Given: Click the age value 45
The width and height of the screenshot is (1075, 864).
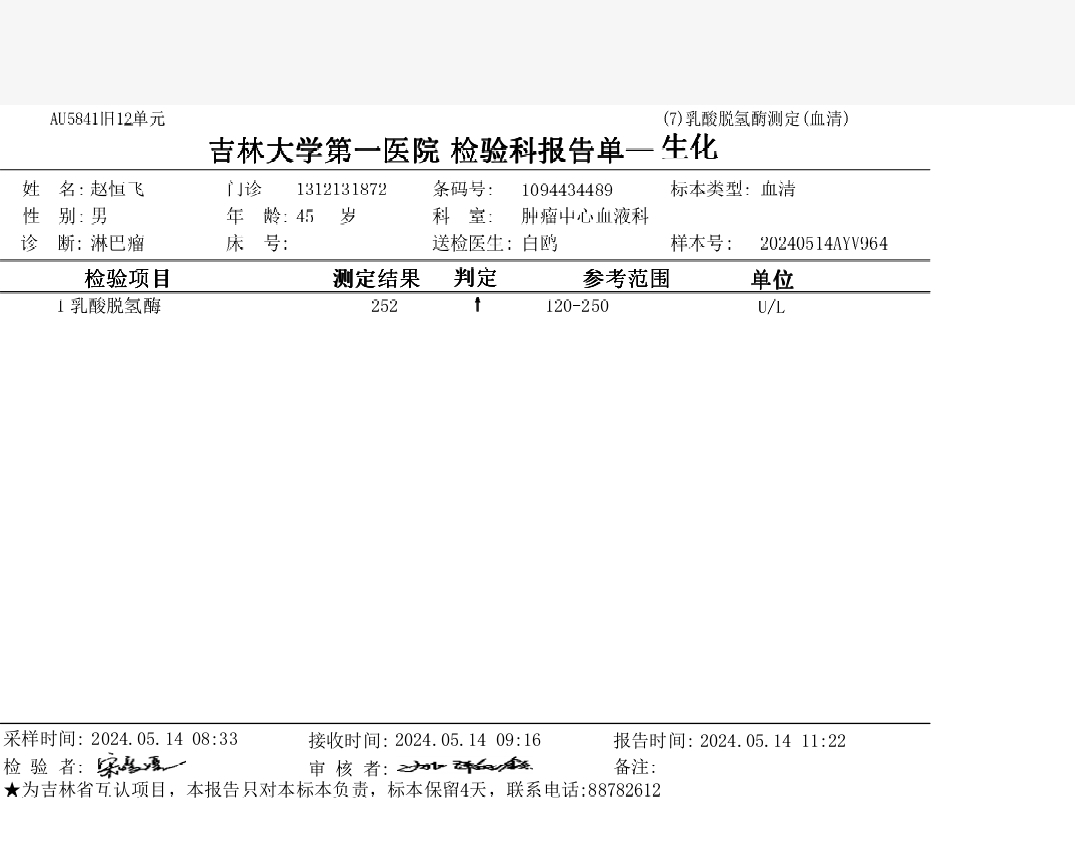Looking at the screenshot, I should [x=305, y=217].
